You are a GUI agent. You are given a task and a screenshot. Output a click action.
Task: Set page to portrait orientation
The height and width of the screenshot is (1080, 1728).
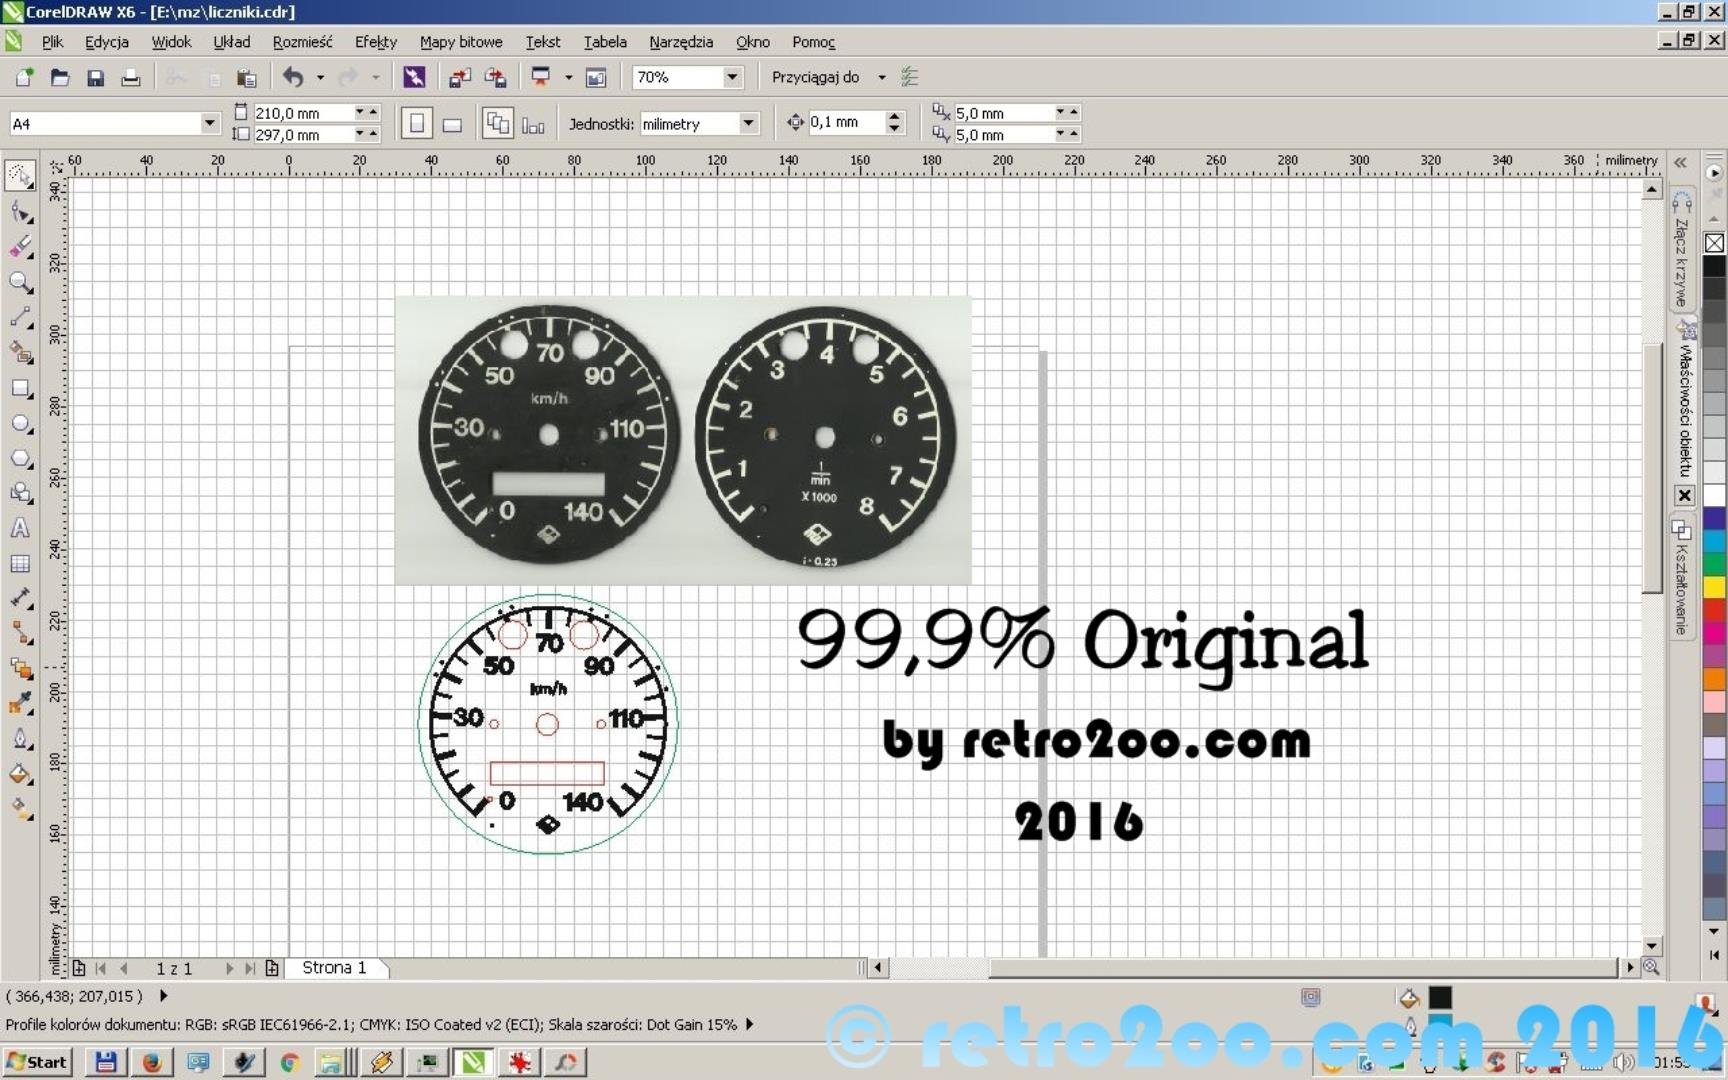417,124
